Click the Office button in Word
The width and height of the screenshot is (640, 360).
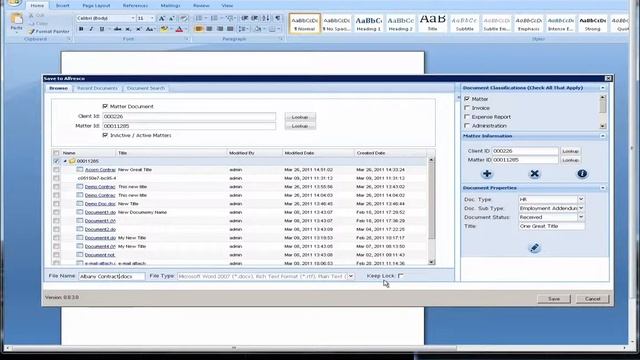(x=14, y=3)
